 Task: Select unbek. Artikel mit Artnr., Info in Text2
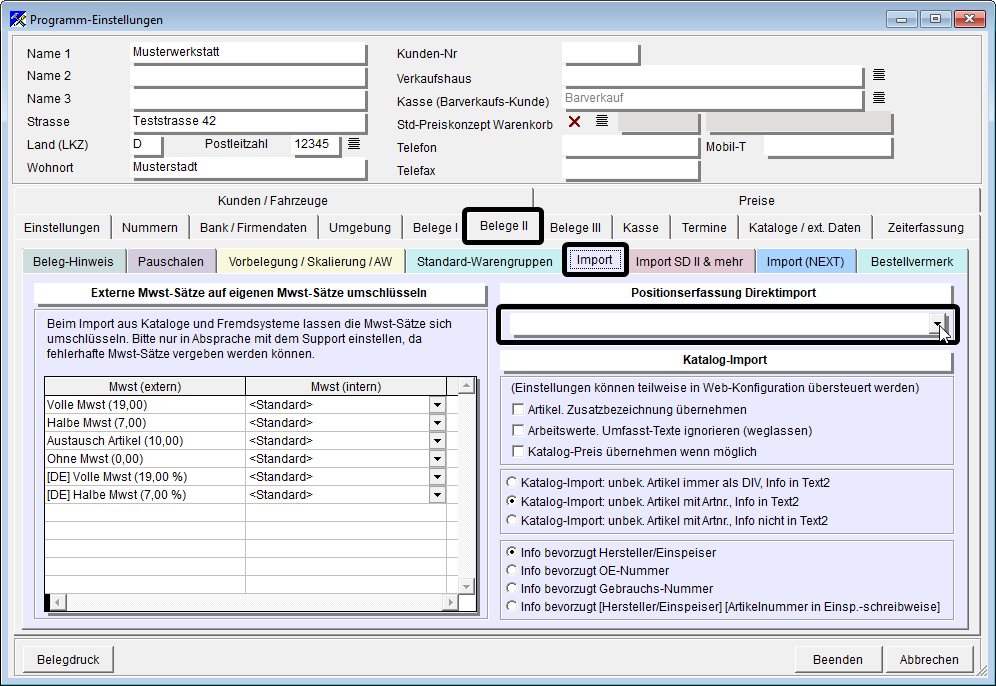512,501
